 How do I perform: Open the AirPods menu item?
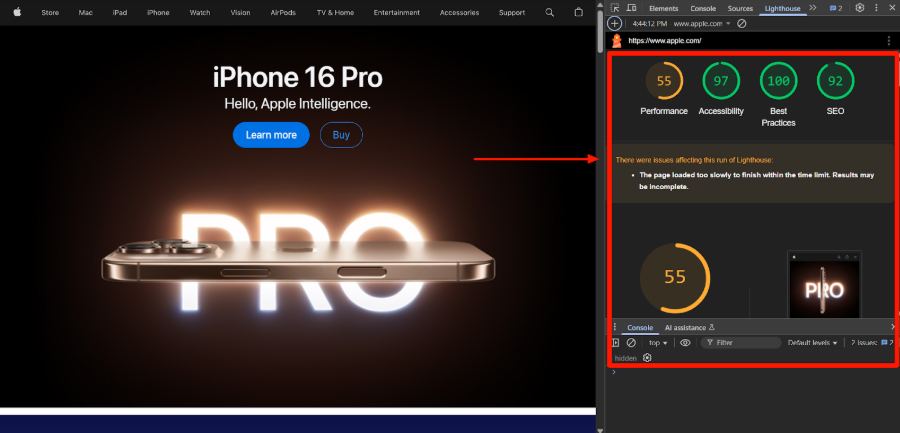pyautogui.click(x=283, y=12)
